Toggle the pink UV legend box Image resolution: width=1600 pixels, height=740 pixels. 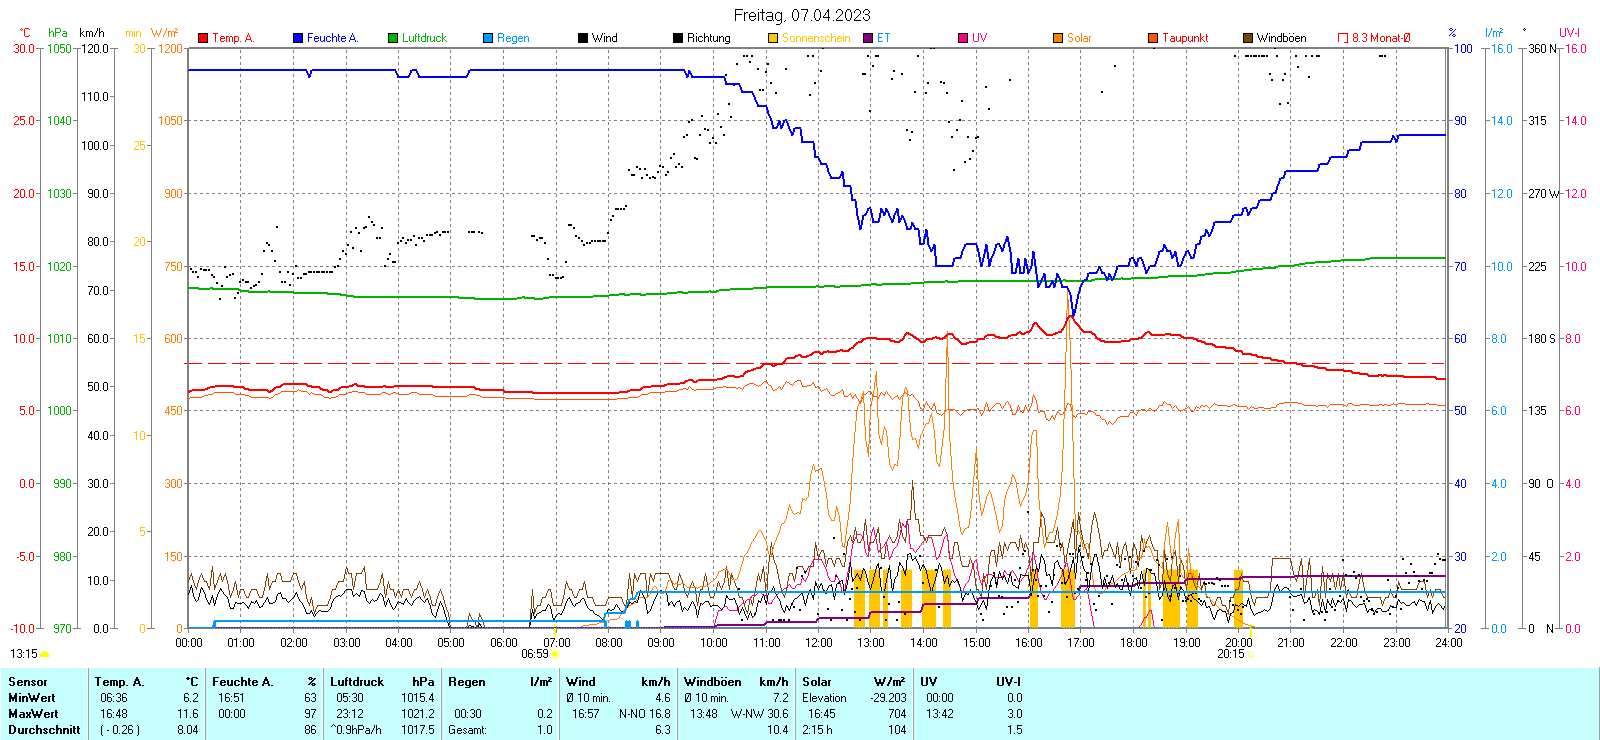click(x=963, y=38)
